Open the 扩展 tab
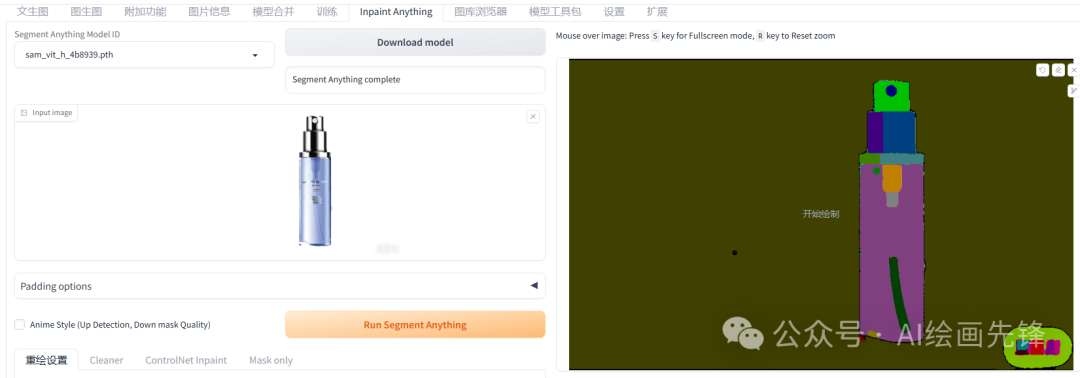The height and width of the screenshot is (378, 1080). (657, 12)
